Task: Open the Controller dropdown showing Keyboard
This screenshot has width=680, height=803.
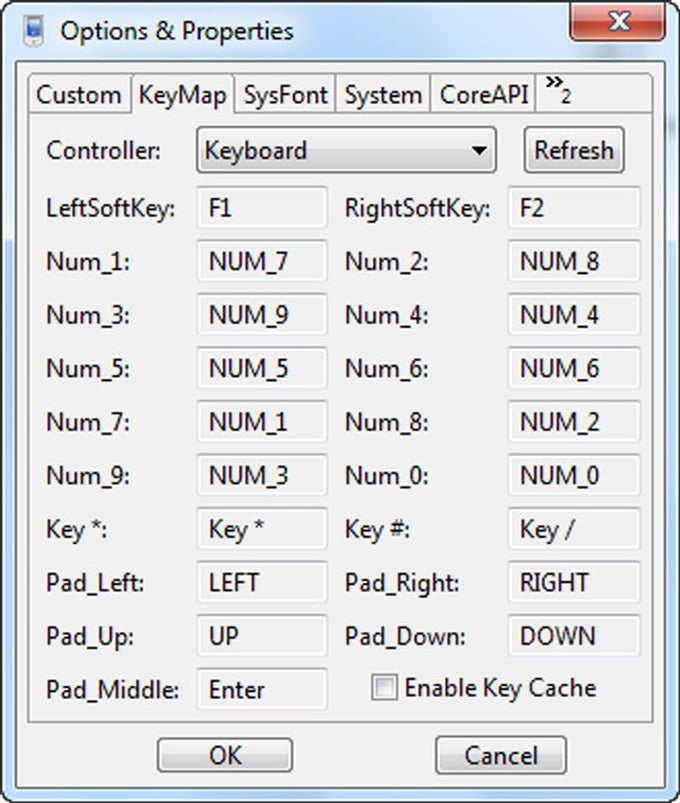Action: 345,150
